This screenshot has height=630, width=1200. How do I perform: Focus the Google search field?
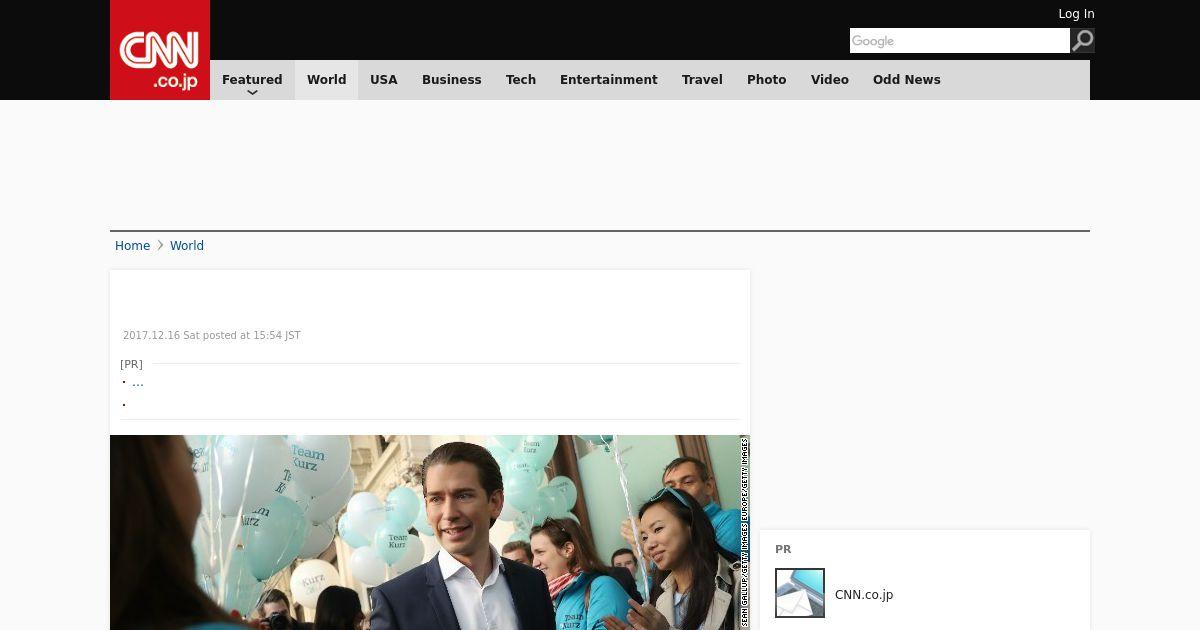coord(960,40)
